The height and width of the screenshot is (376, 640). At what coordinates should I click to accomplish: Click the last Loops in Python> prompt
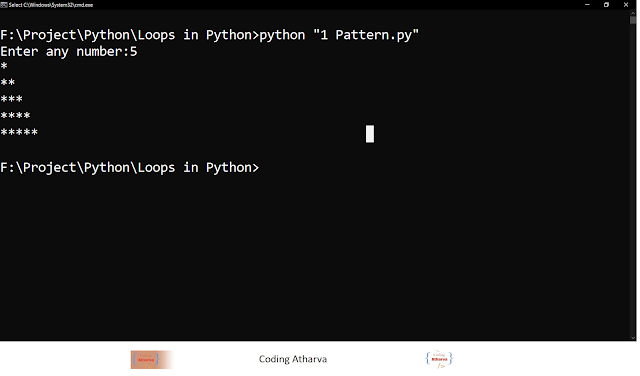coord(130,168)
